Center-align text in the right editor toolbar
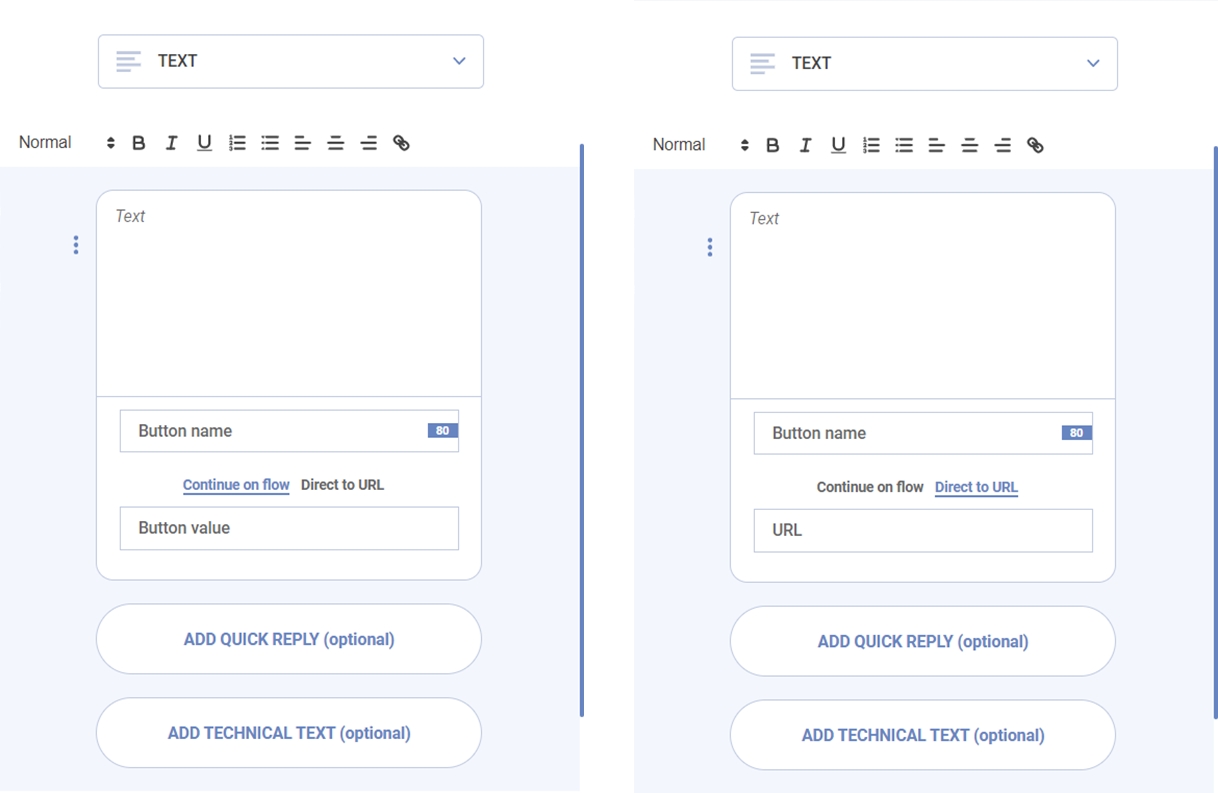This screenshot has height=793, width=1218. 969,145
